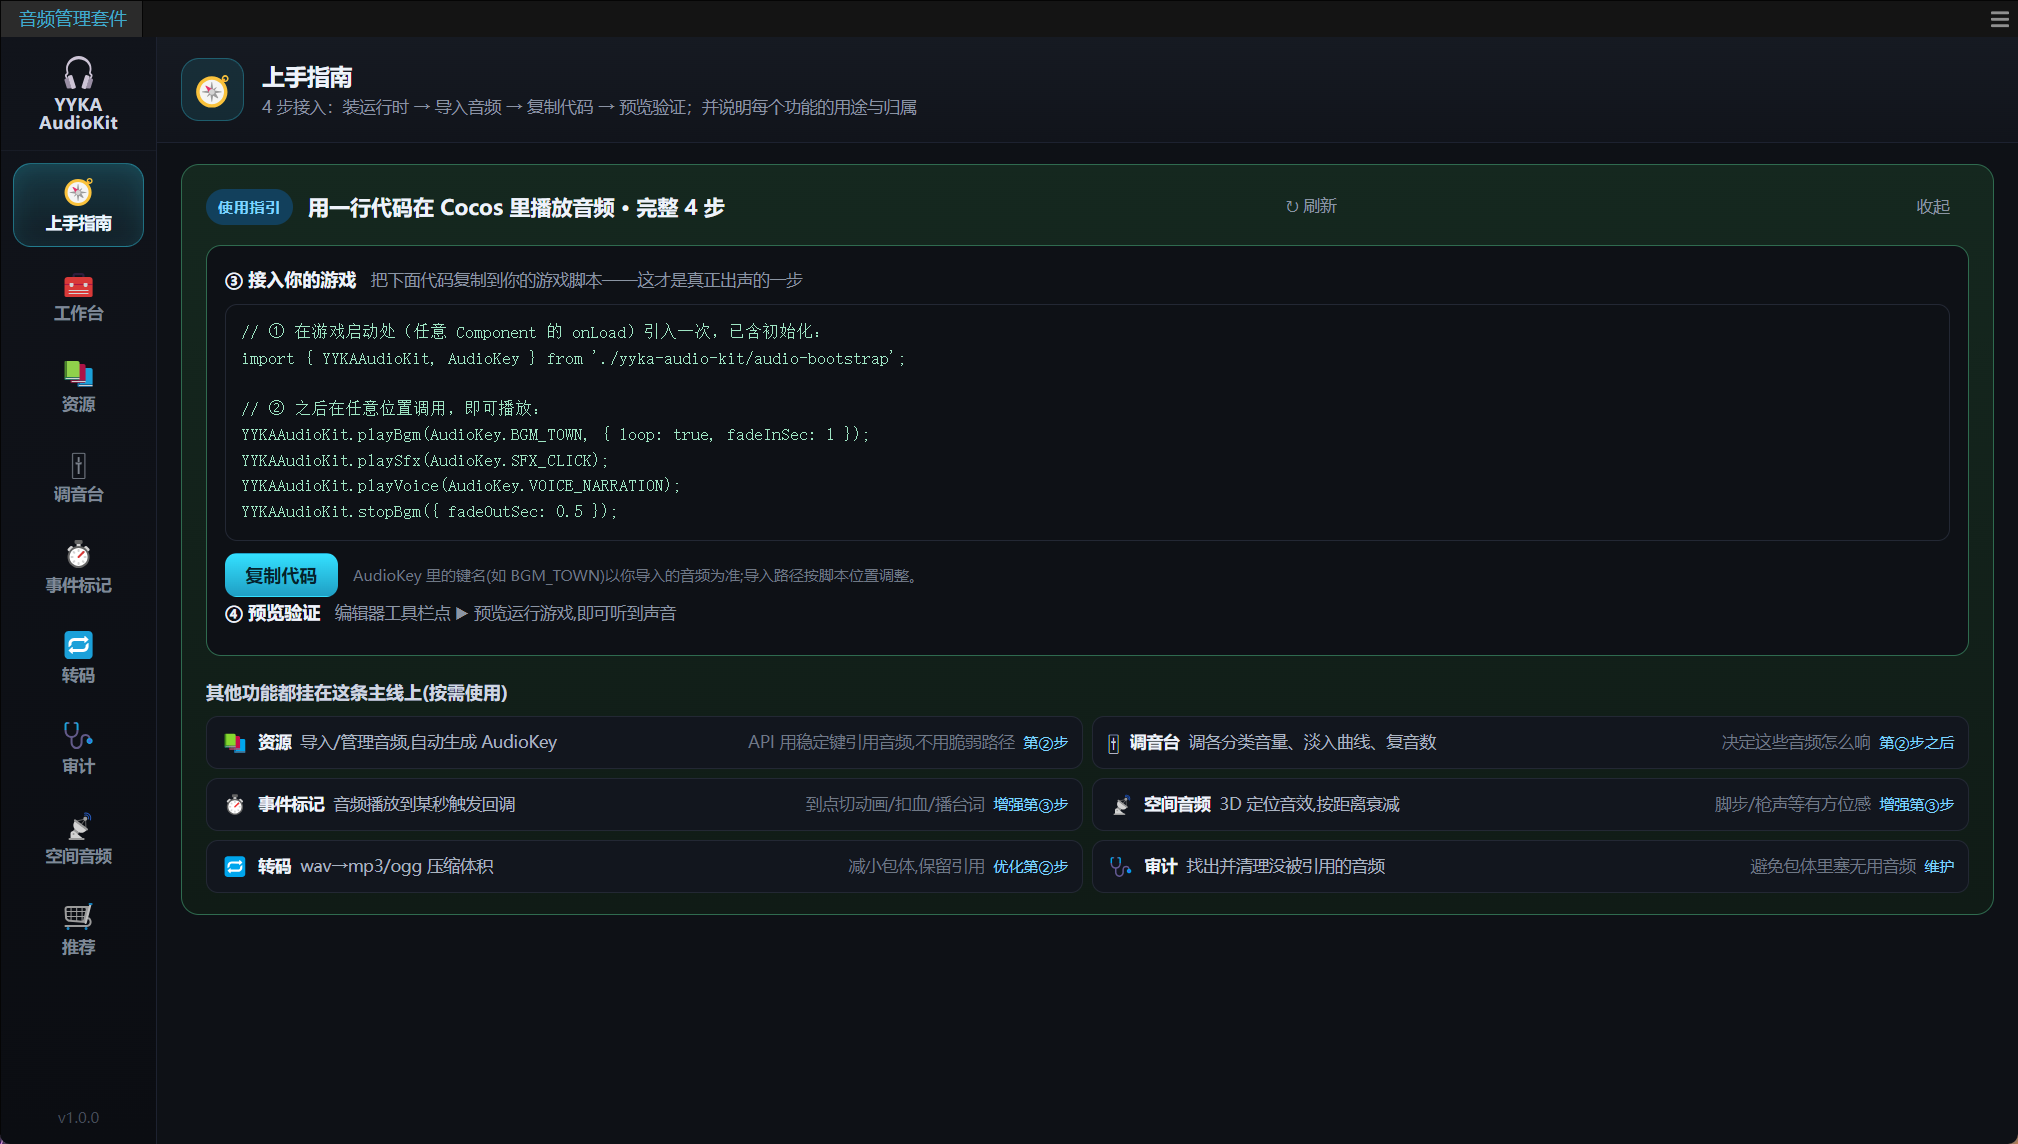This screenshot has width=2018, height=1144.
Task: Select the 音频管理套件 tab
Action: (72, 18)
